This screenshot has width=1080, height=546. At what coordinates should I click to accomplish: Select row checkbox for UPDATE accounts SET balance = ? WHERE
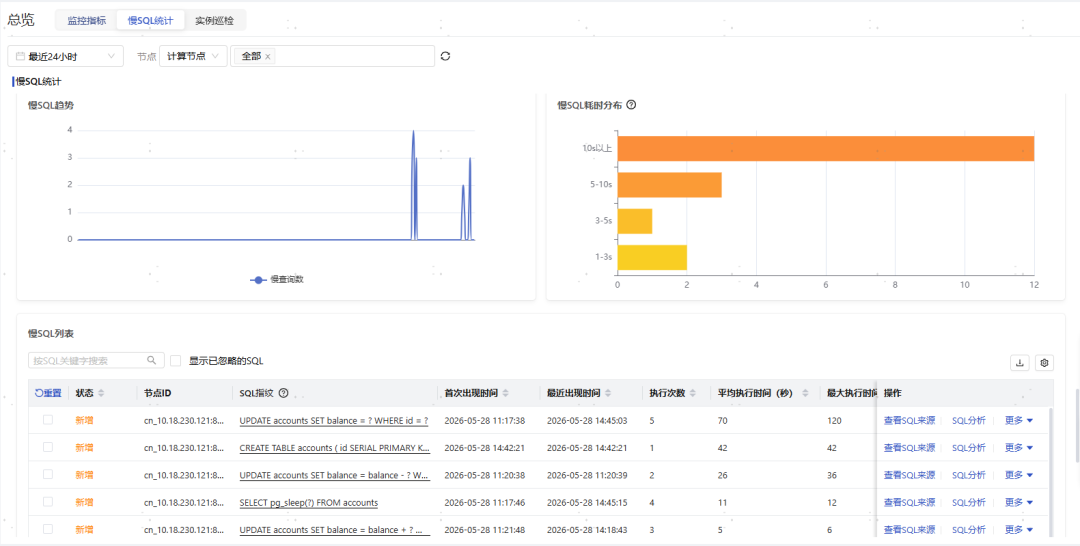[48, 420]
